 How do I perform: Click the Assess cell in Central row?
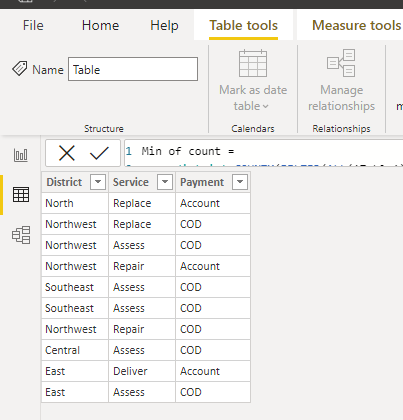(142, 350)
